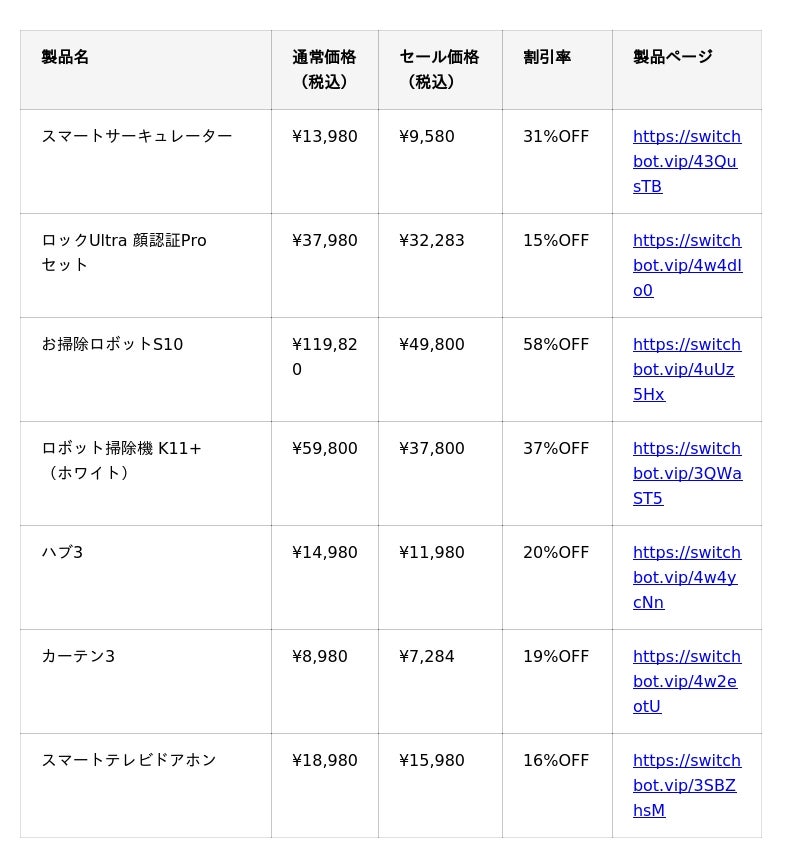Open the switchbot.vip/43QusTB product link

coord(687,161)
